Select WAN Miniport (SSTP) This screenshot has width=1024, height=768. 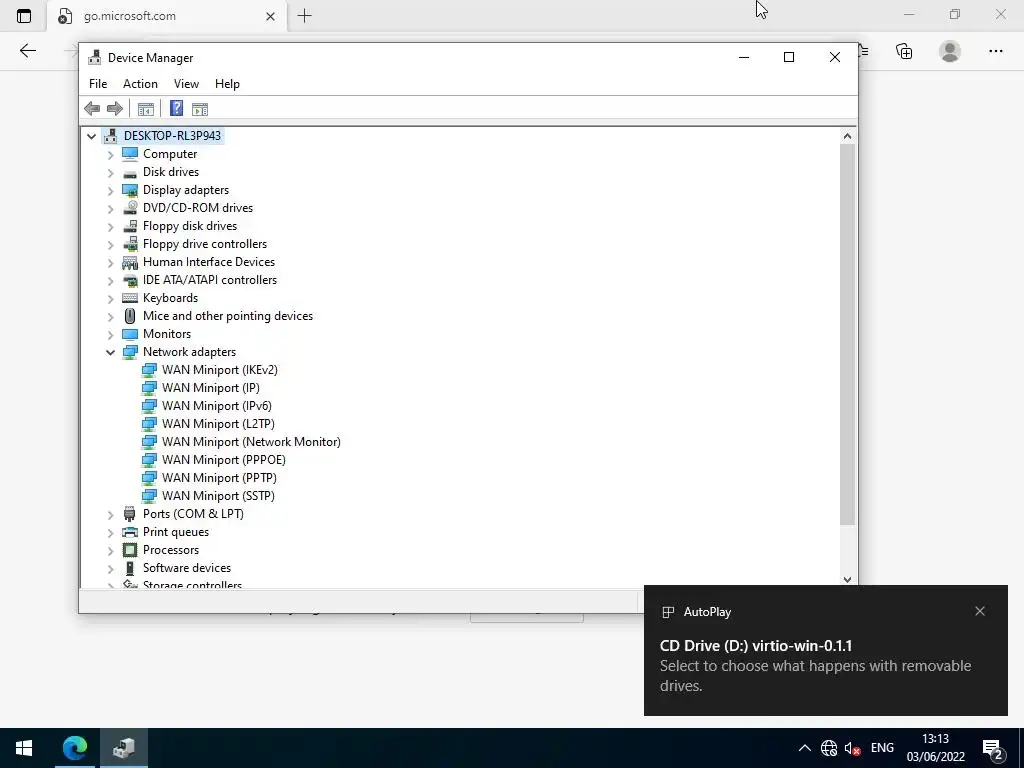coord(218,496)
